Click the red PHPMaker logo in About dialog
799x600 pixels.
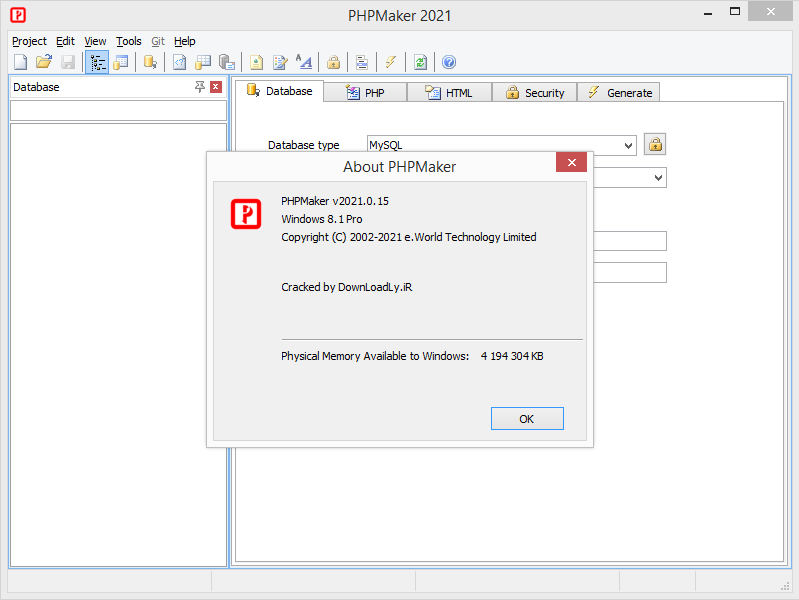[x=246, y=214]
